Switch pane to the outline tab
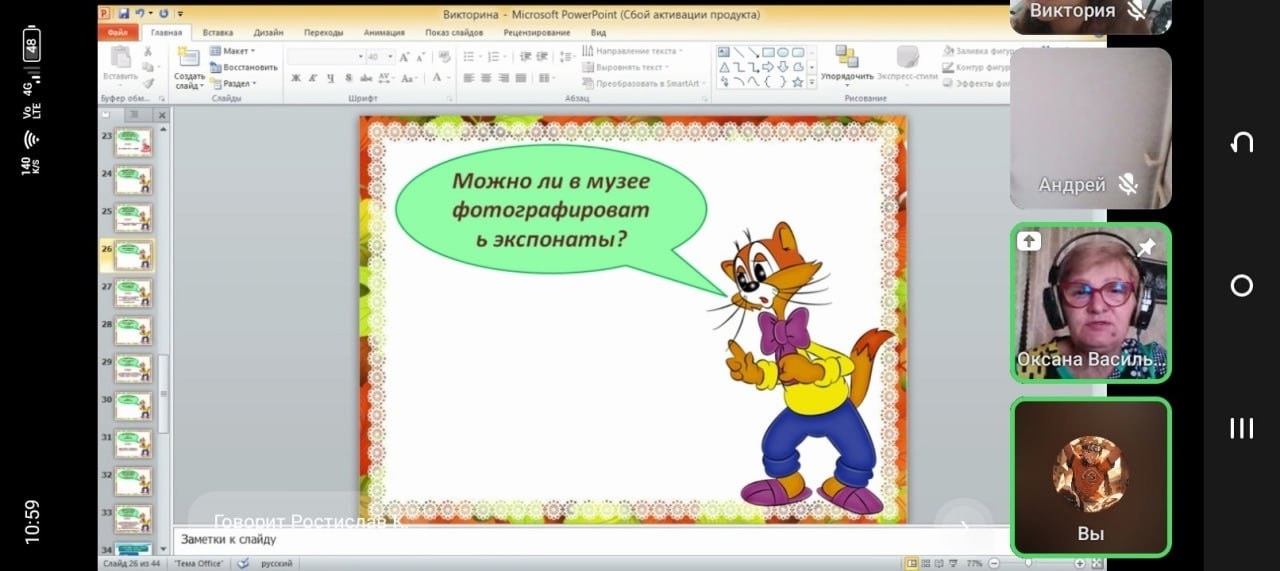The width and height of the screenshot is (1280, 571). pyautogui.click(x=136, y=115)
